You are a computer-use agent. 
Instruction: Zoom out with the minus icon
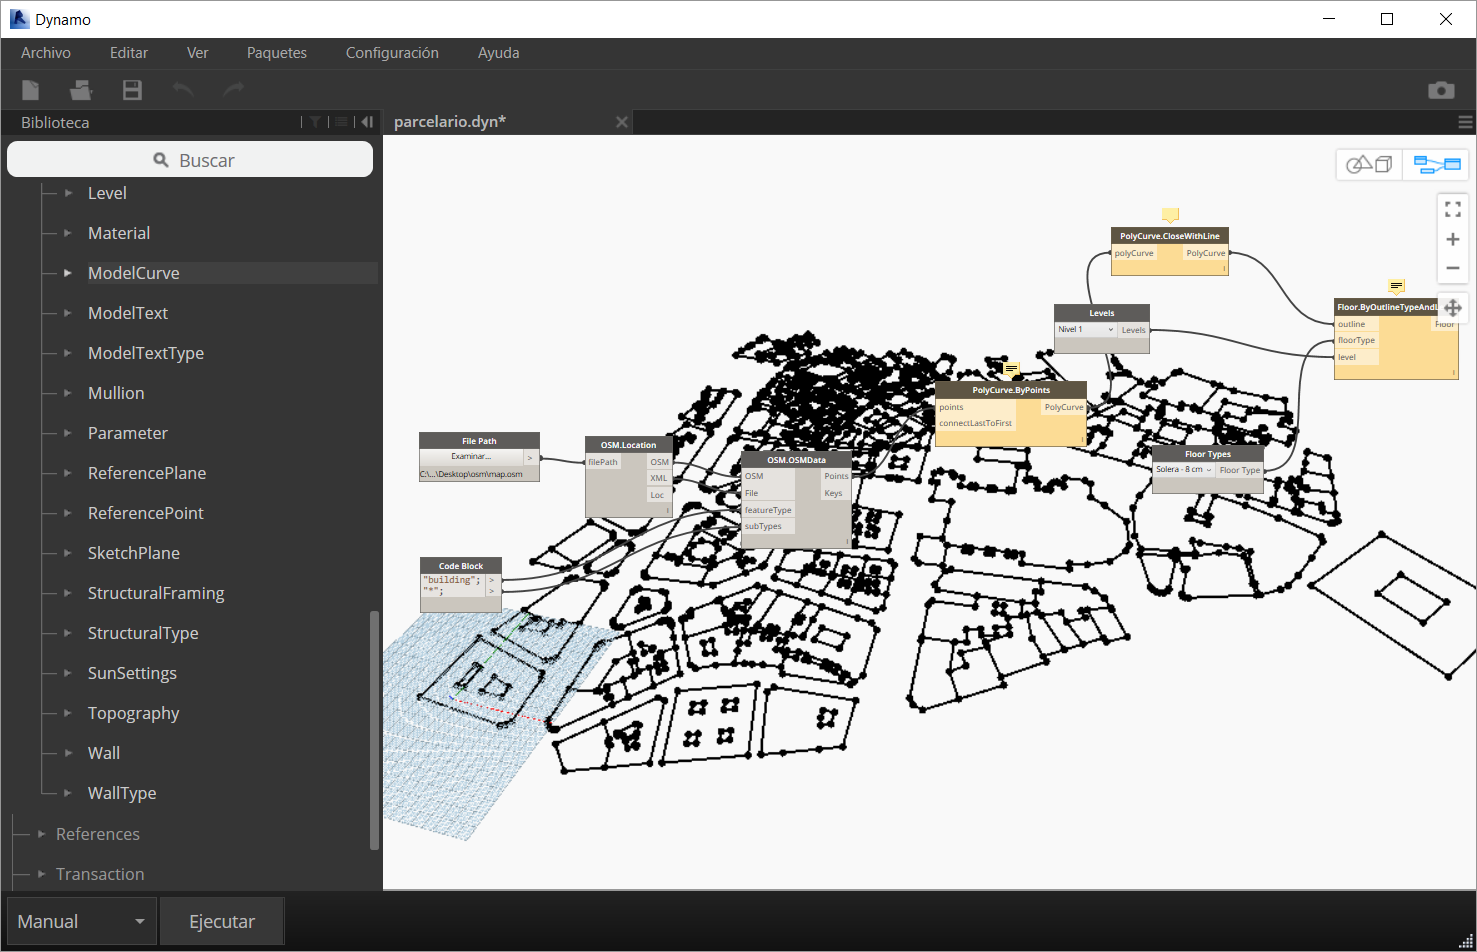pos(1453,268)
